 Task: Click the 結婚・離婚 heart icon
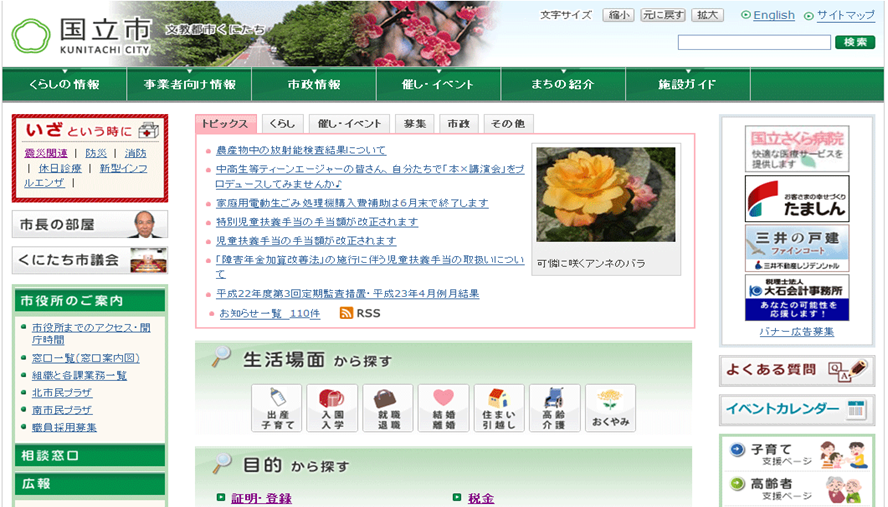[443, 408]
